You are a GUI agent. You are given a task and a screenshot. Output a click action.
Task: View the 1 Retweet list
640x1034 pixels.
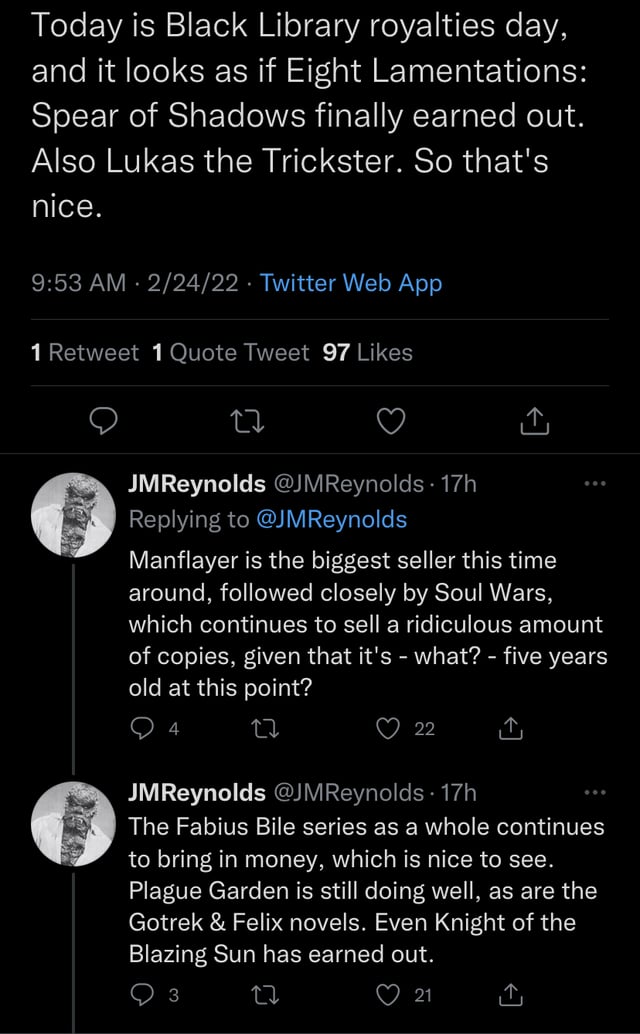coord(85,352)
